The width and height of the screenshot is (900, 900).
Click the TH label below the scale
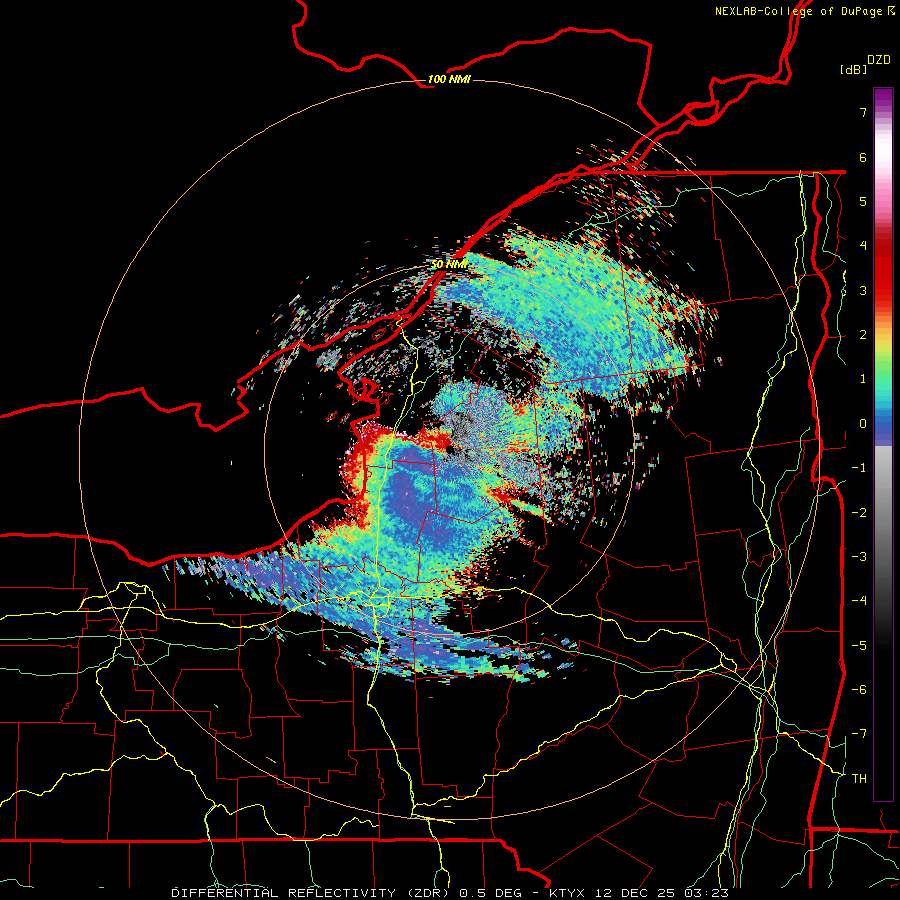pos(859,779)
